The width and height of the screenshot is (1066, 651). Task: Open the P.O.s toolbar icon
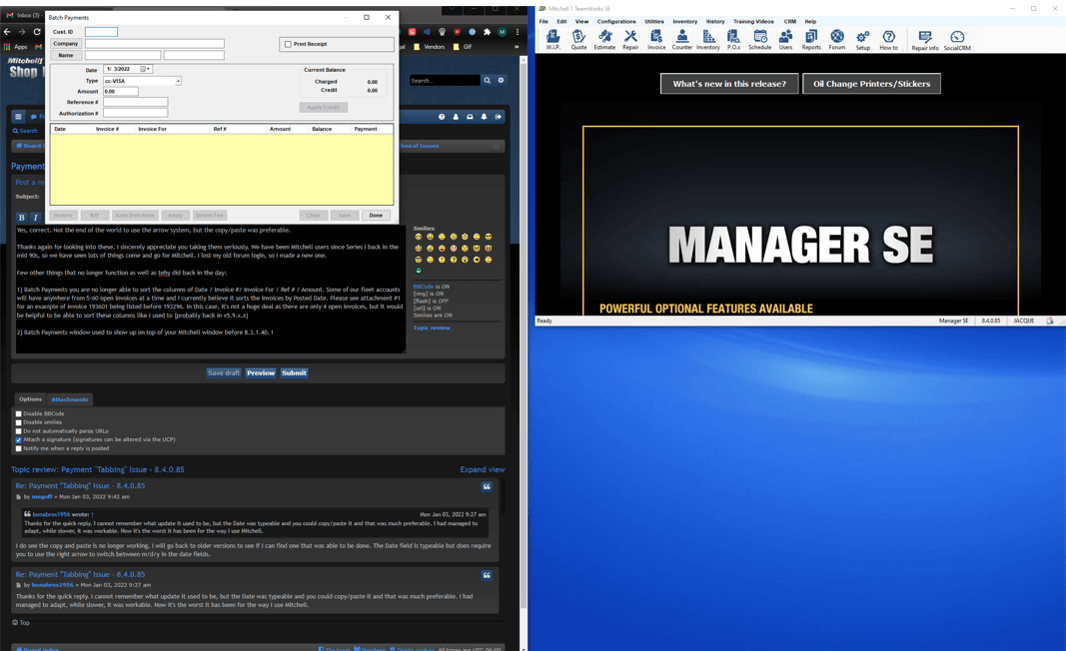point(734,39)
